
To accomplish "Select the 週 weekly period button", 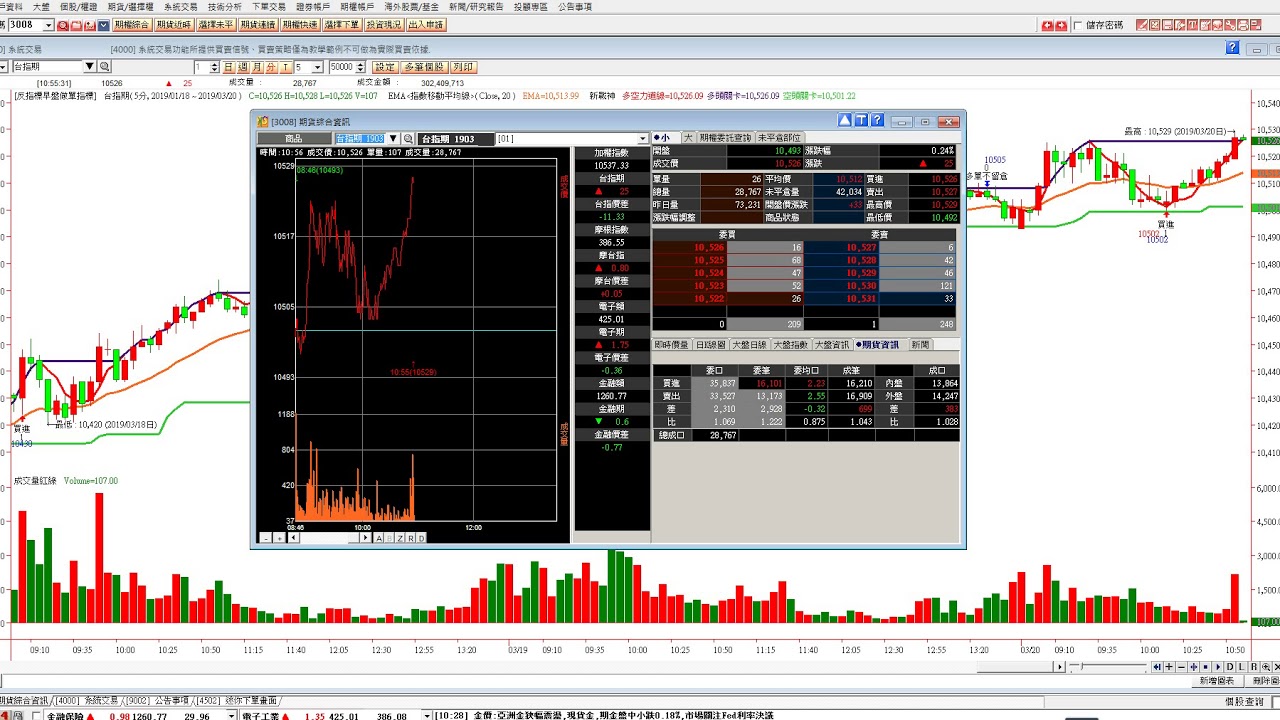I will pyautogui.click(x=243, y=67).
